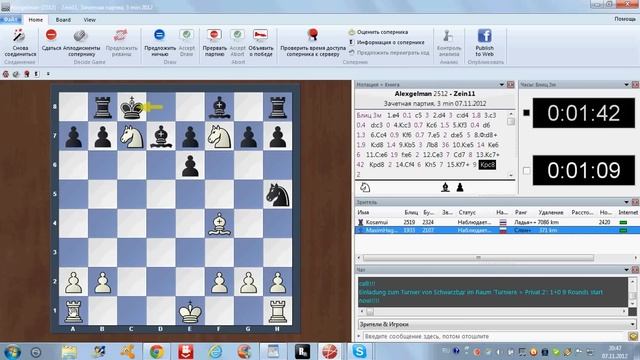Click the red Сдаться (resign) icon

click(51, 35)
